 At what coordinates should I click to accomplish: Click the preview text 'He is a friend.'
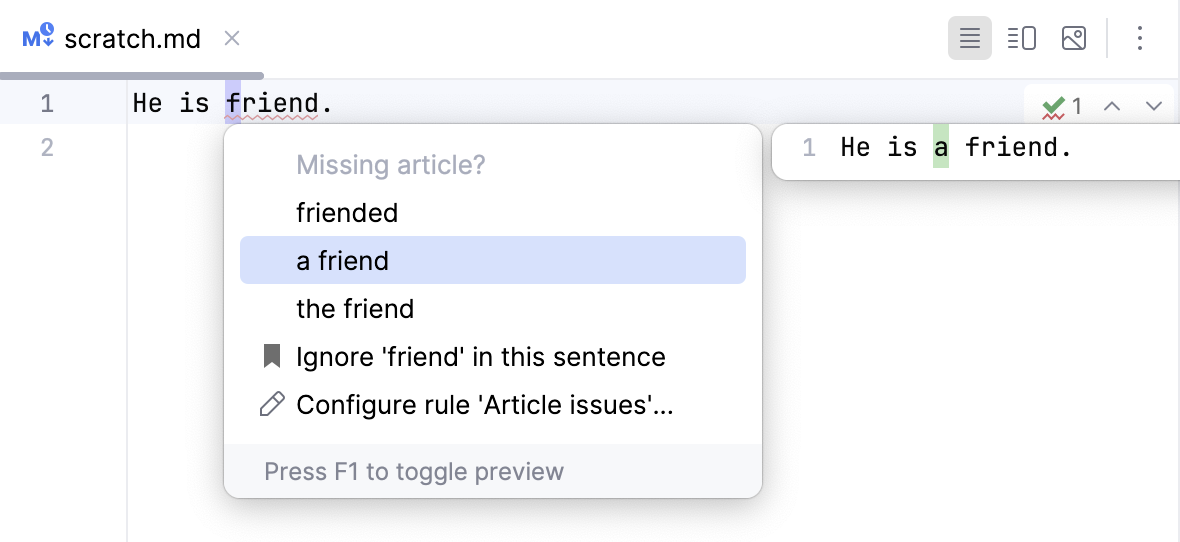click(955, 148)
